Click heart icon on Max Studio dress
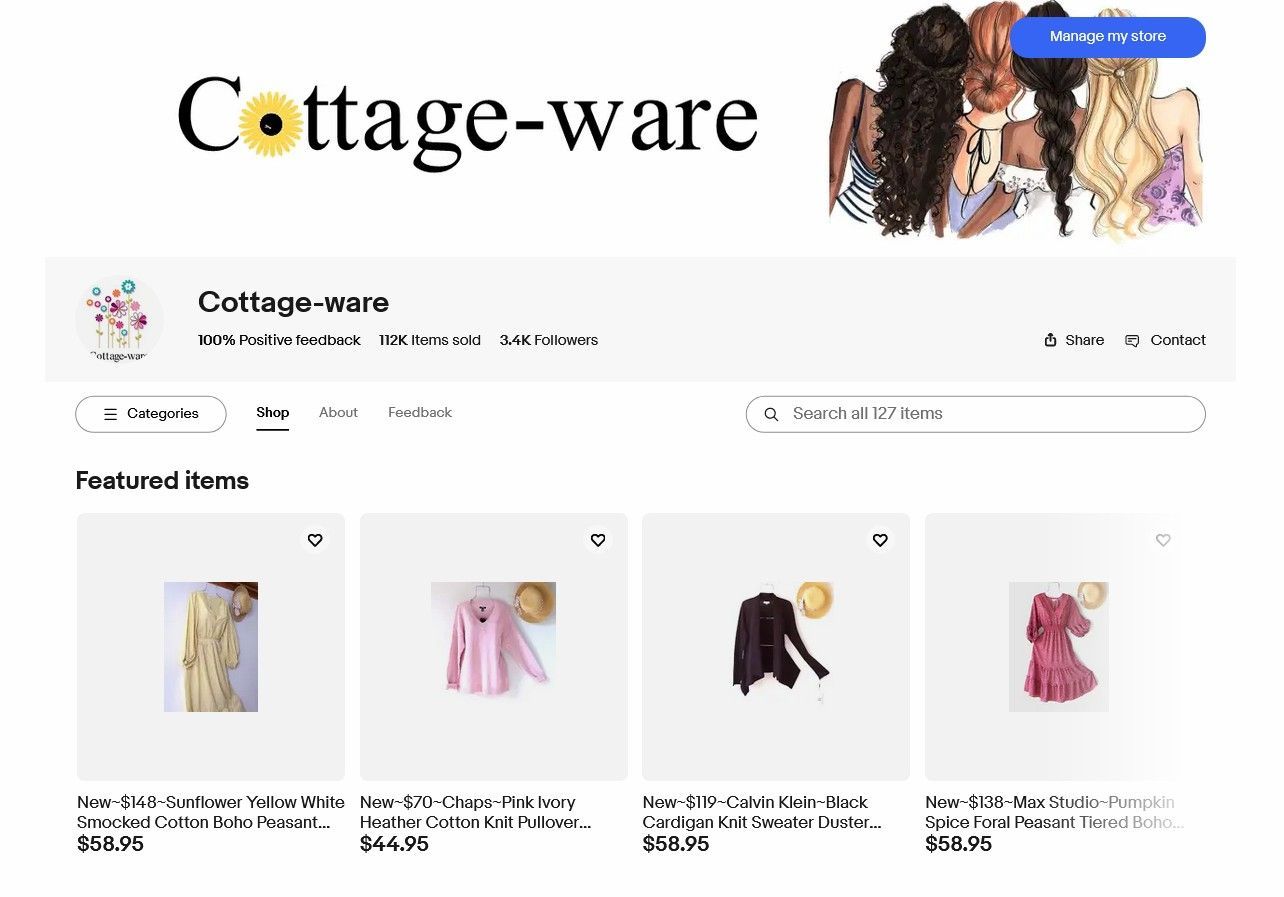The width and height of the screenshot is (1284, 897). (x=1163, y=540)
